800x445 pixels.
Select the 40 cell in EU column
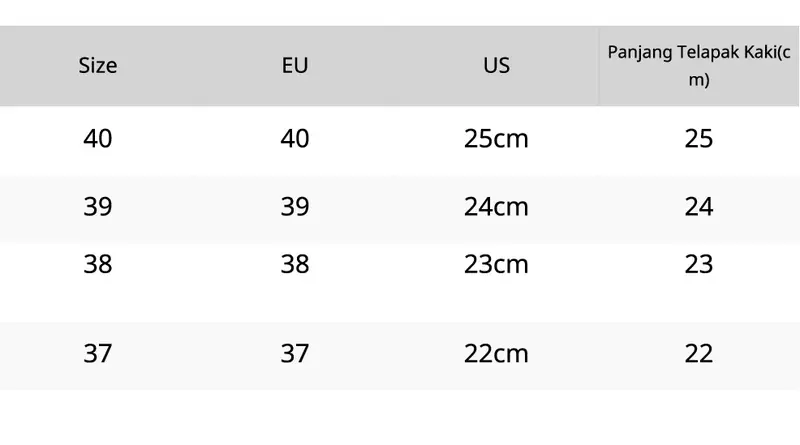[x=295, y=139]
